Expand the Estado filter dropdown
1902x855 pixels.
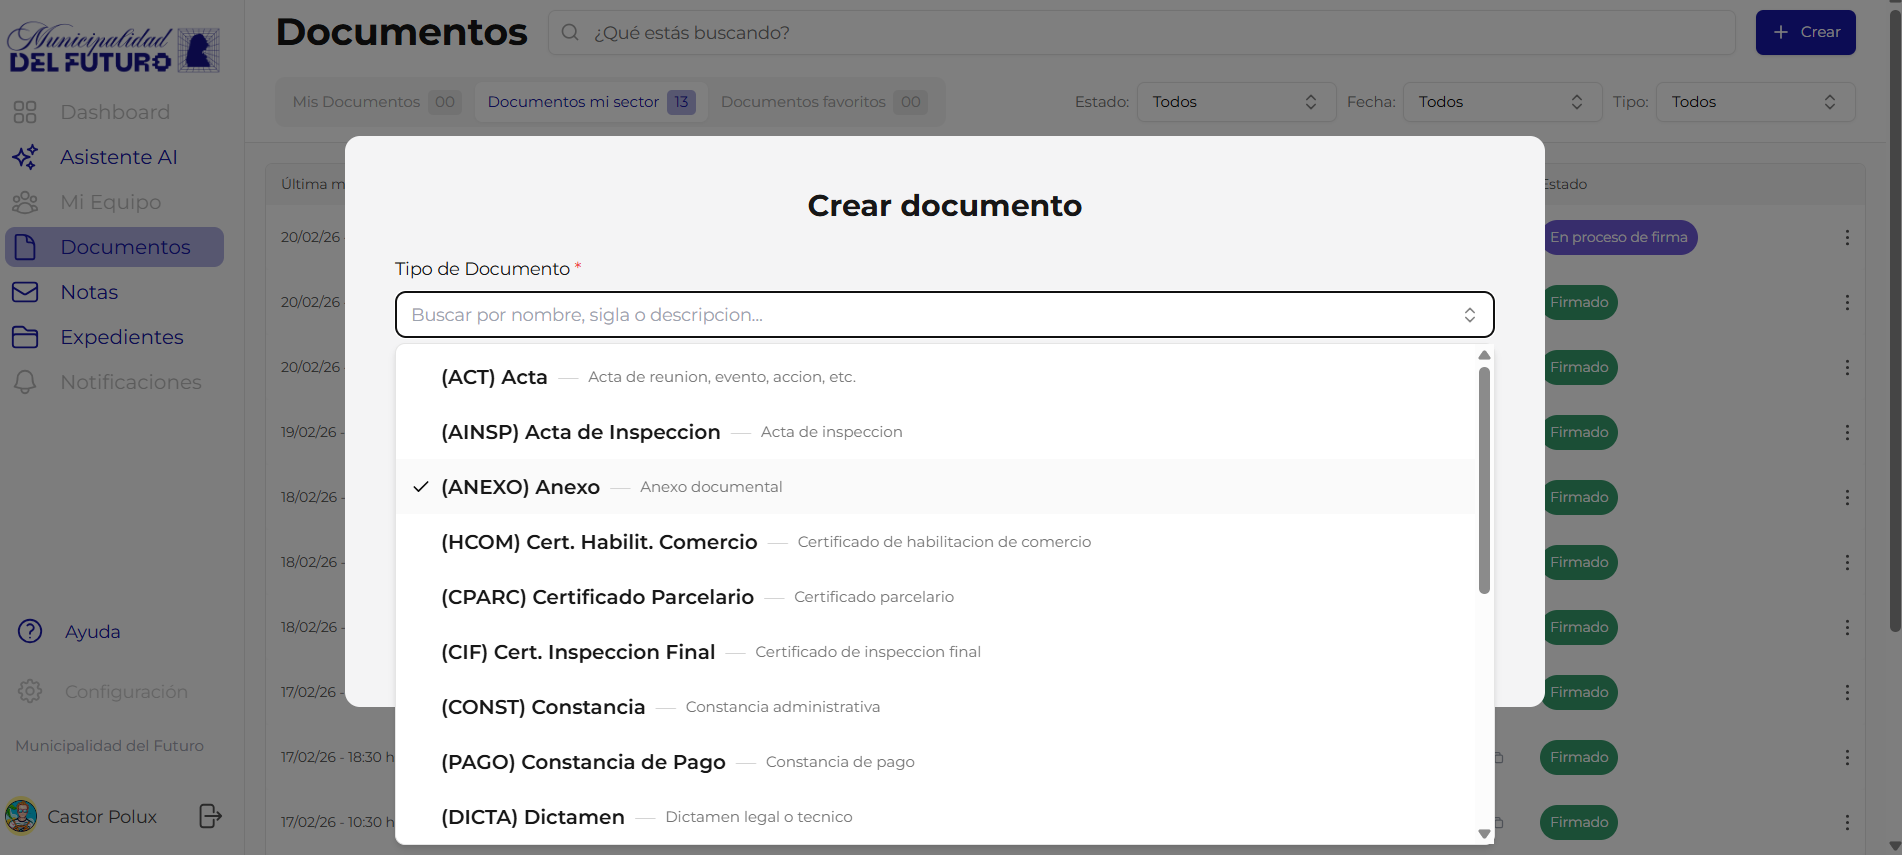point(1235,102)
